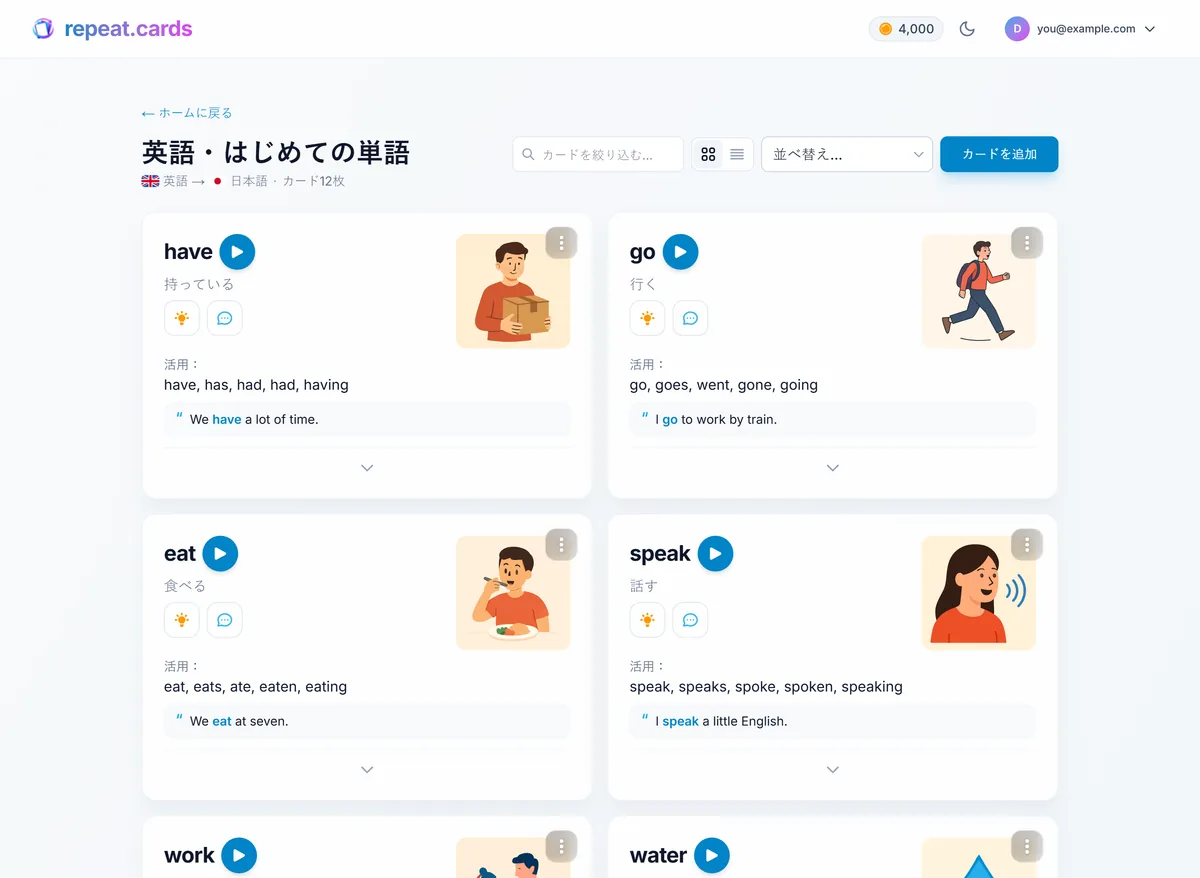The image size is (1200, 878).
Task: Click the translation 持っている
Action: point(199,284)
